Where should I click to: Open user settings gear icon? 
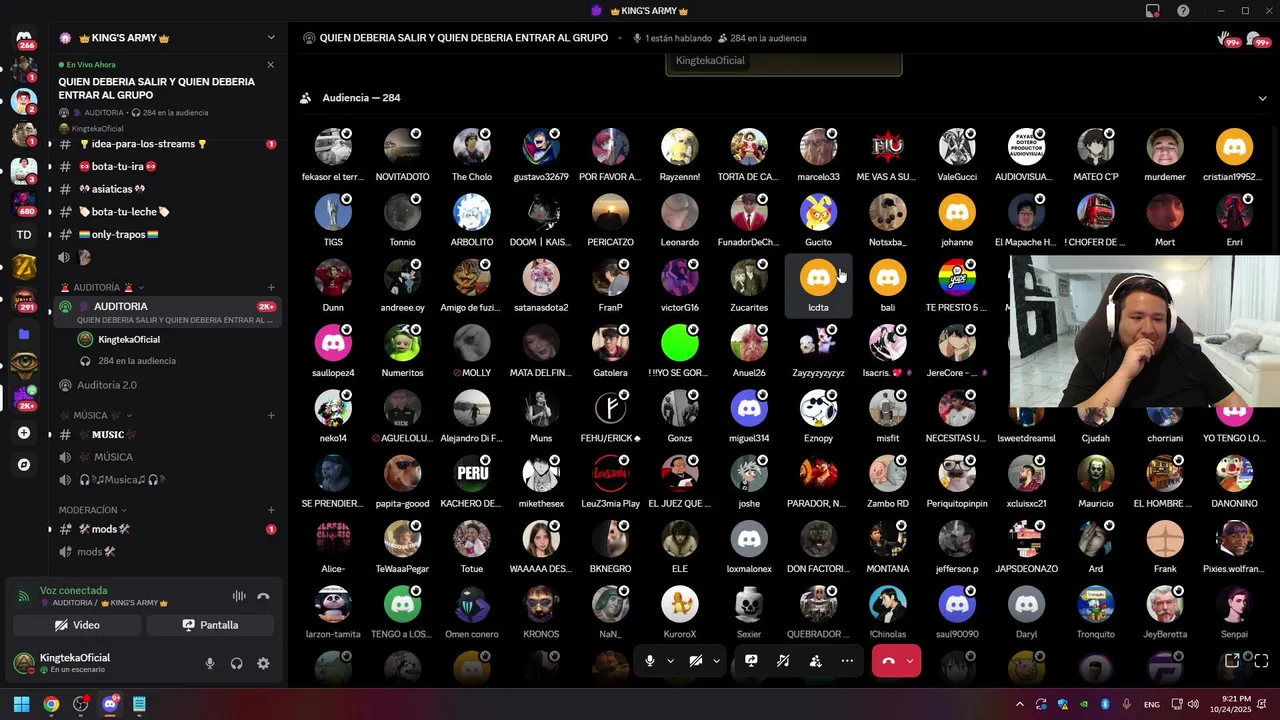(x=263, y=663)
